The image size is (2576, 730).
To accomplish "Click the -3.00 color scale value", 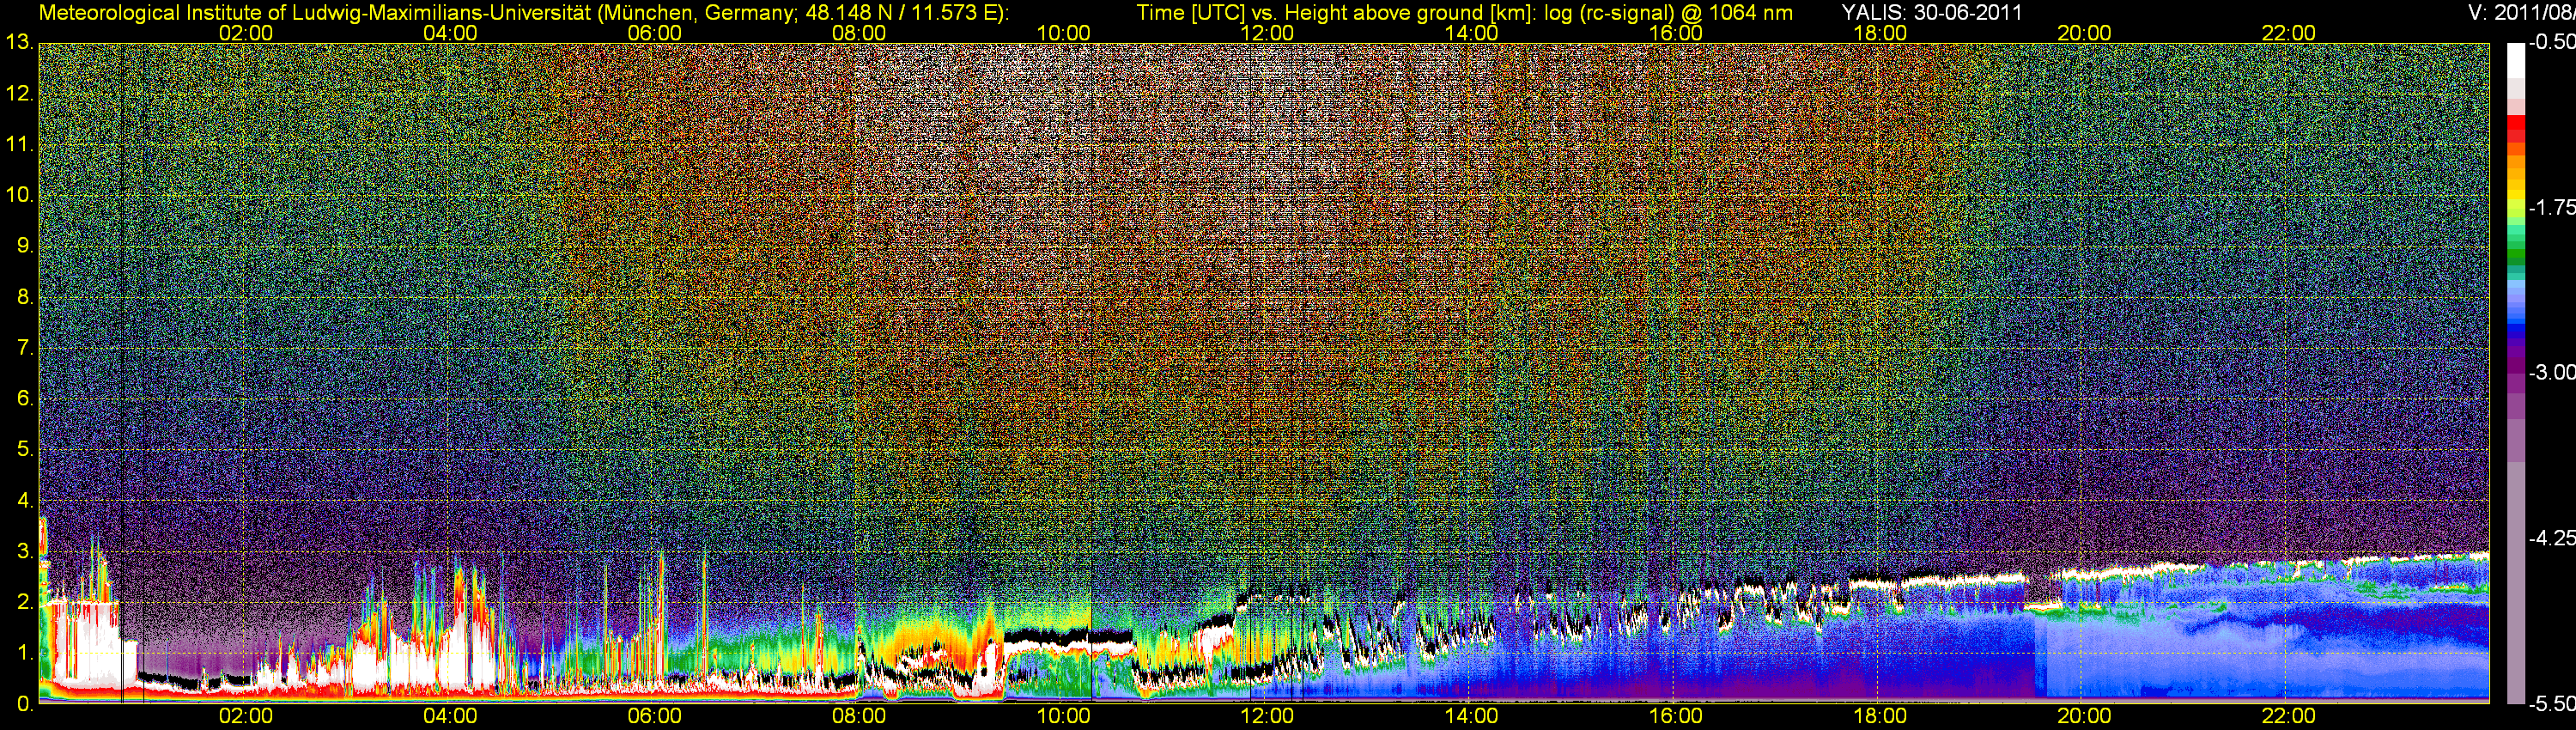I will tap(2551, 373).
